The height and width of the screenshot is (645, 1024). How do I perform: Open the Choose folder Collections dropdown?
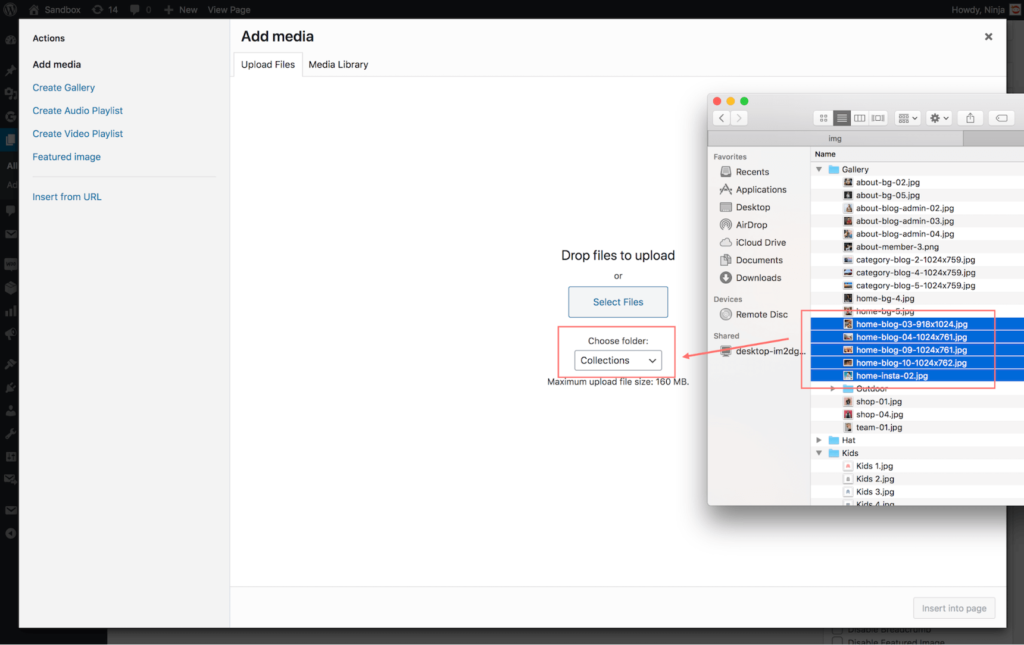(x=617, y=360)
